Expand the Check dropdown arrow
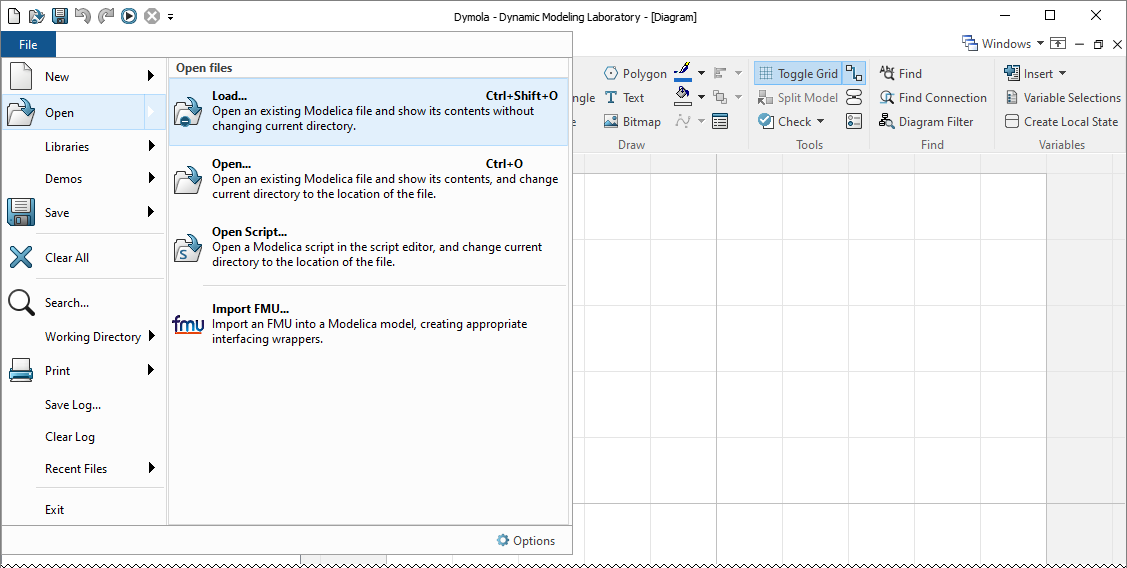This screenshot has width=1127, height=568. 821,122
